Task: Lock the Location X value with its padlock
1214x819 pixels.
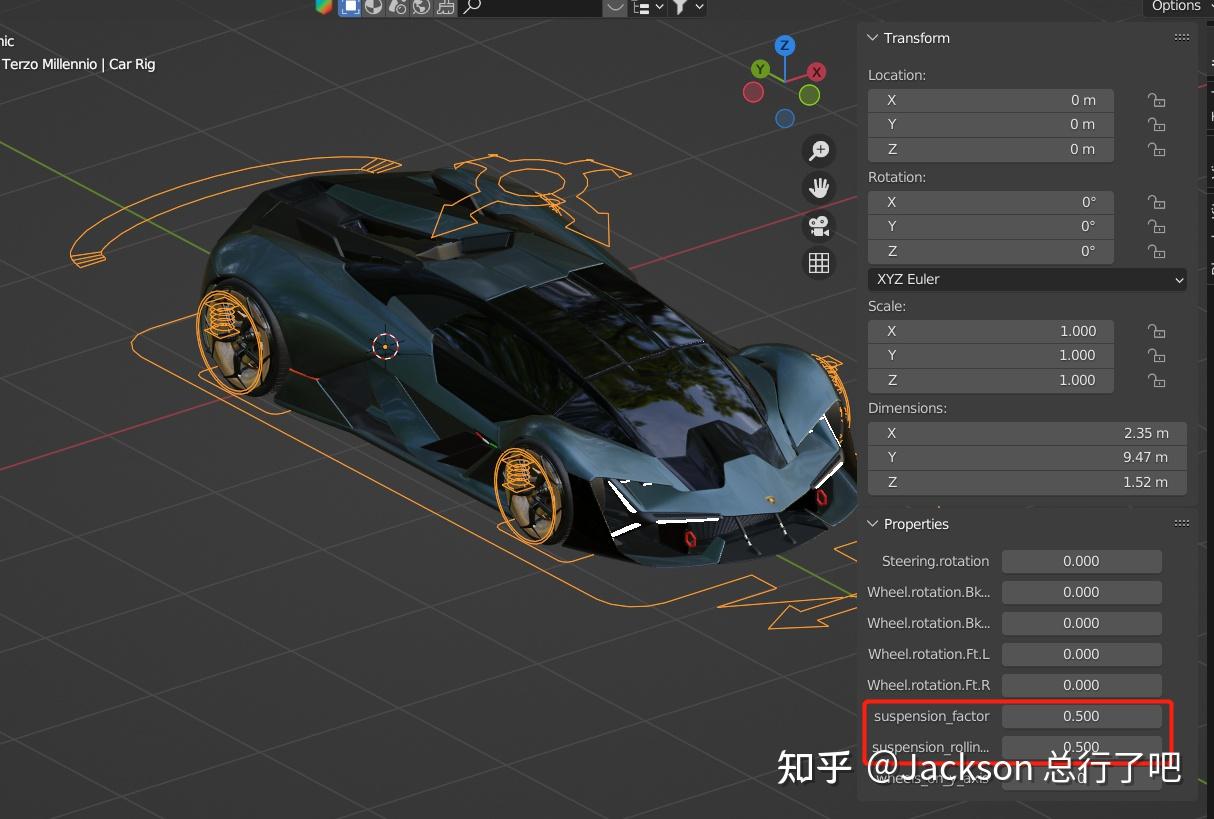Action: (x=1156, y=100)
